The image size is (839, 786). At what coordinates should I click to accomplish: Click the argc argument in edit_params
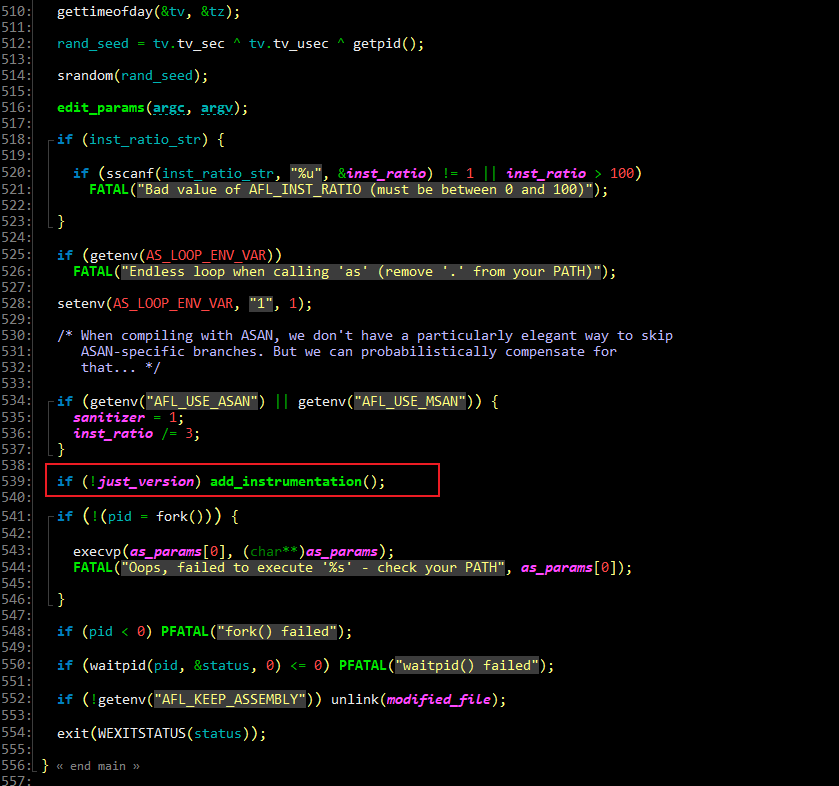pyautogui.click(x=169, y=108)
